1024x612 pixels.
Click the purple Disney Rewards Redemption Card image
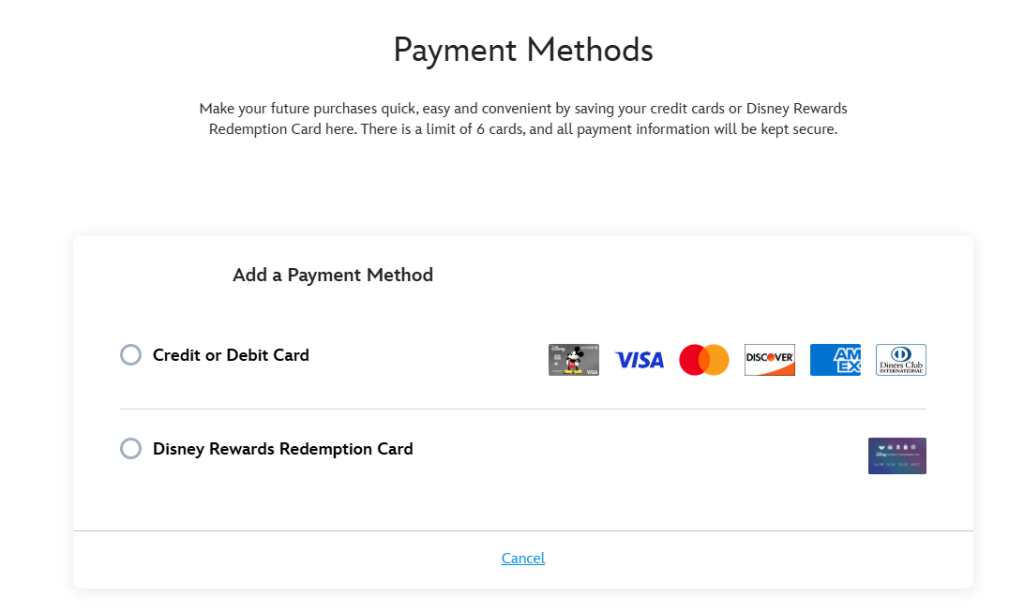point(897,456)
